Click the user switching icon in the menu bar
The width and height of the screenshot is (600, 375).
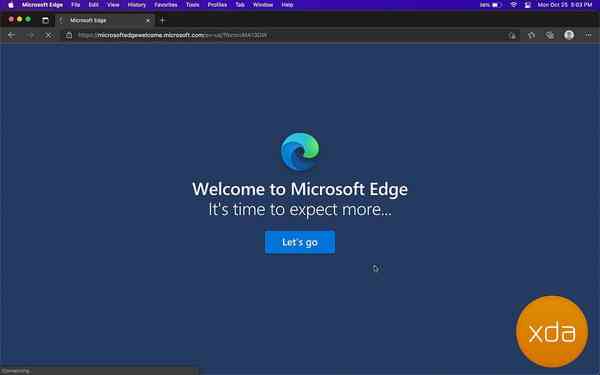[x=528, y=5]
